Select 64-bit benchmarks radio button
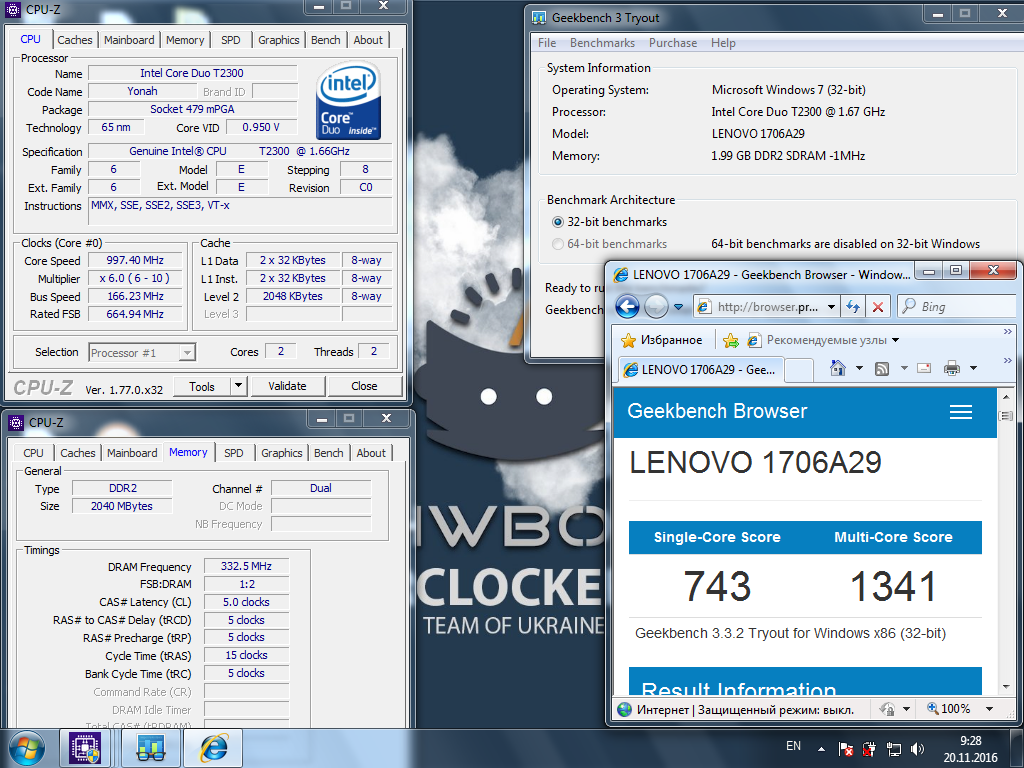The width and height of the screenshot is (1024, 768). (558, 244)
